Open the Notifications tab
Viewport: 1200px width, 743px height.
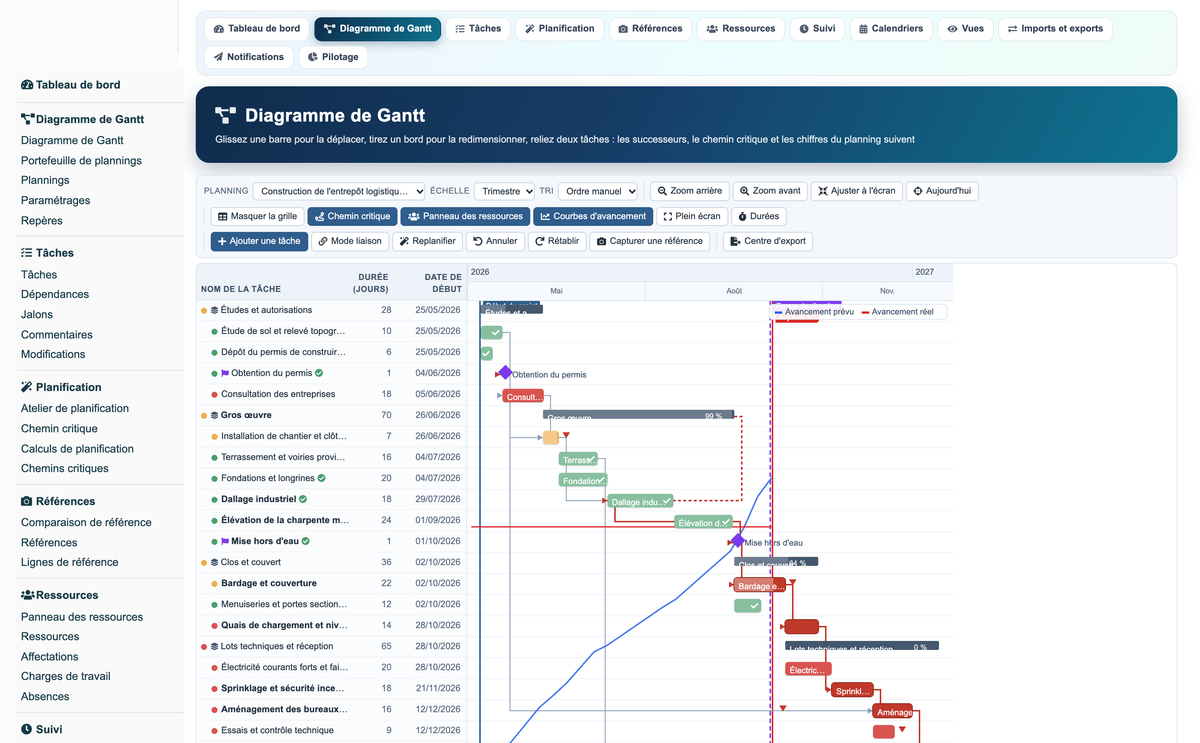tap(249, 57)
